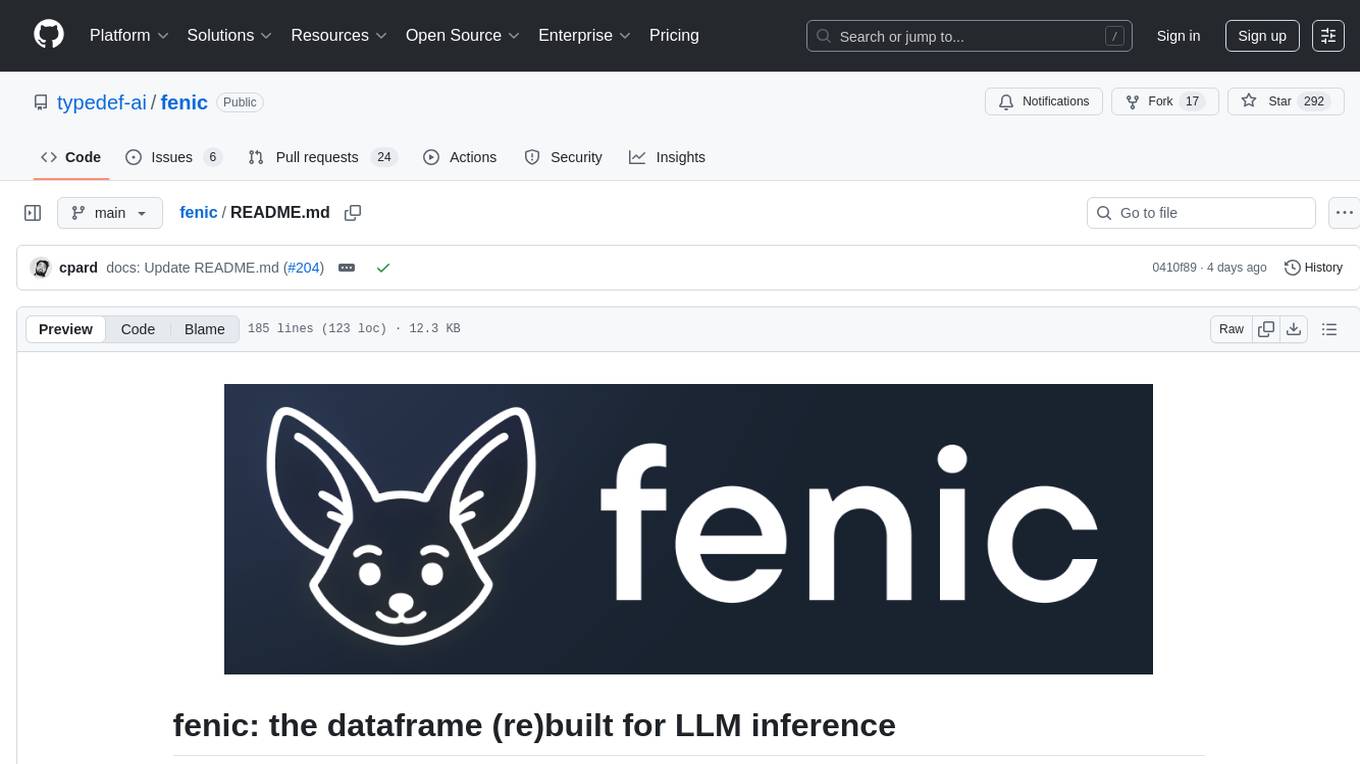Focus the Go to file input
Screen dimensions: 1360x764
1201,213
